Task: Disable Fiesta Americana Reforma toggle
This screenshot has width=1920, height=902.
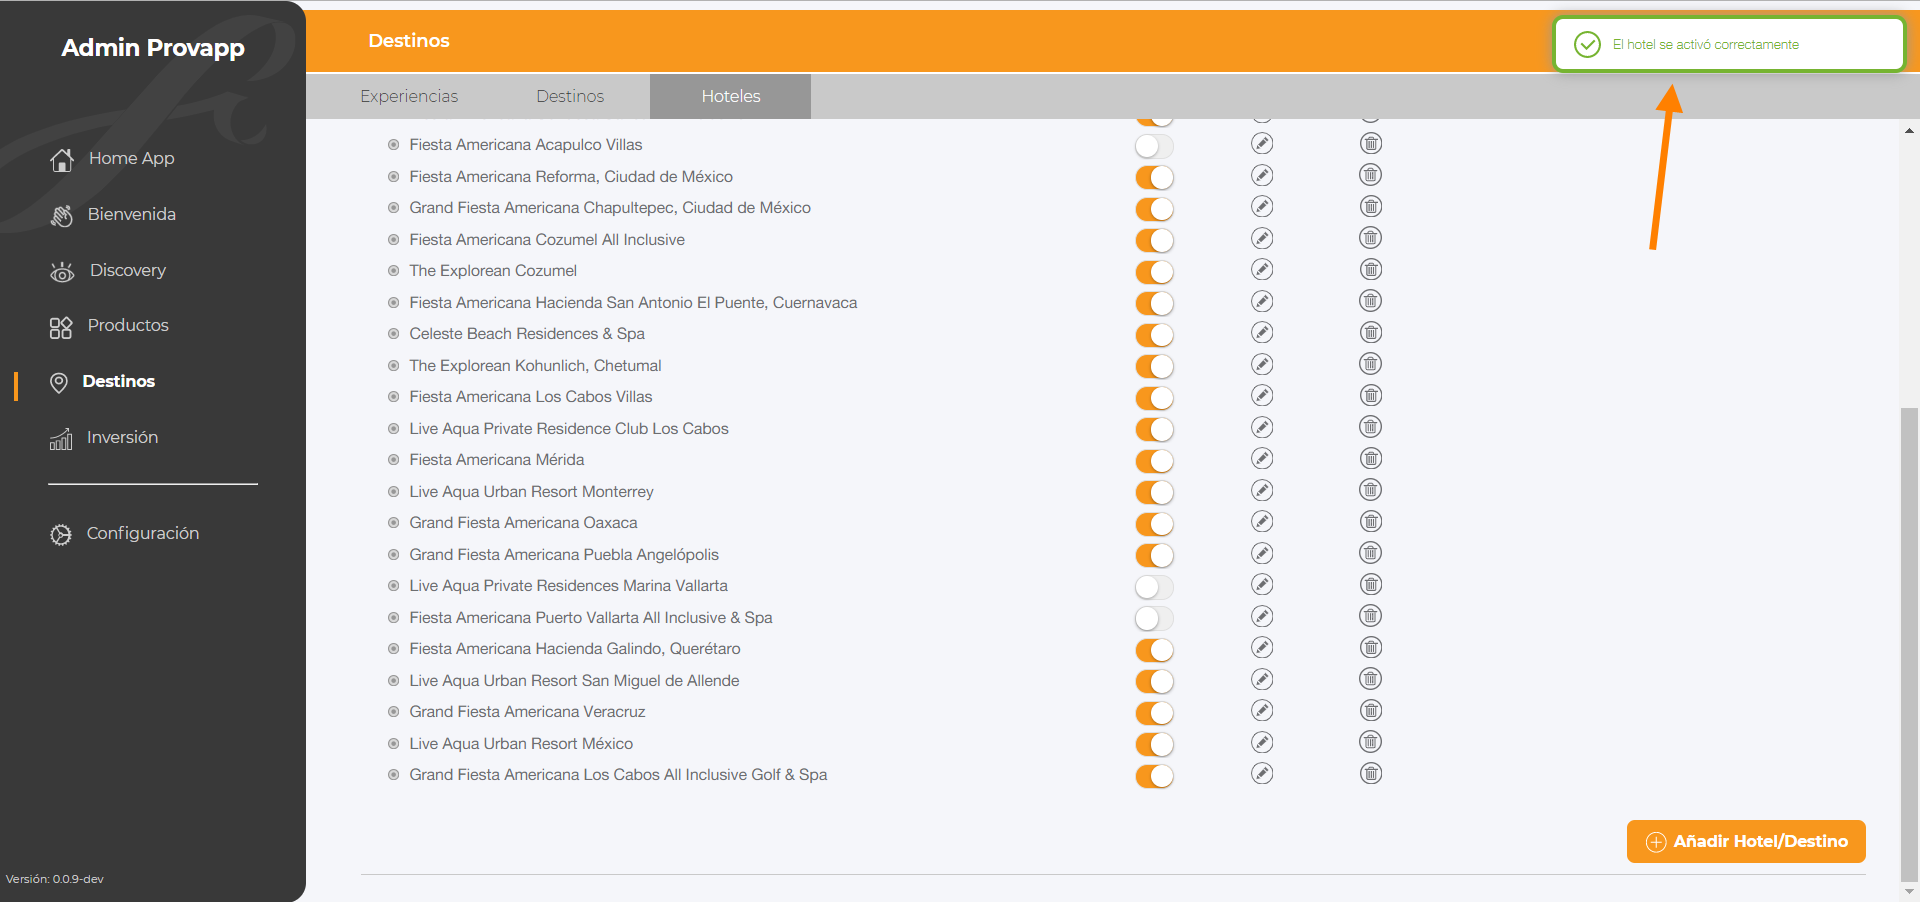Action: [1154, 178]
